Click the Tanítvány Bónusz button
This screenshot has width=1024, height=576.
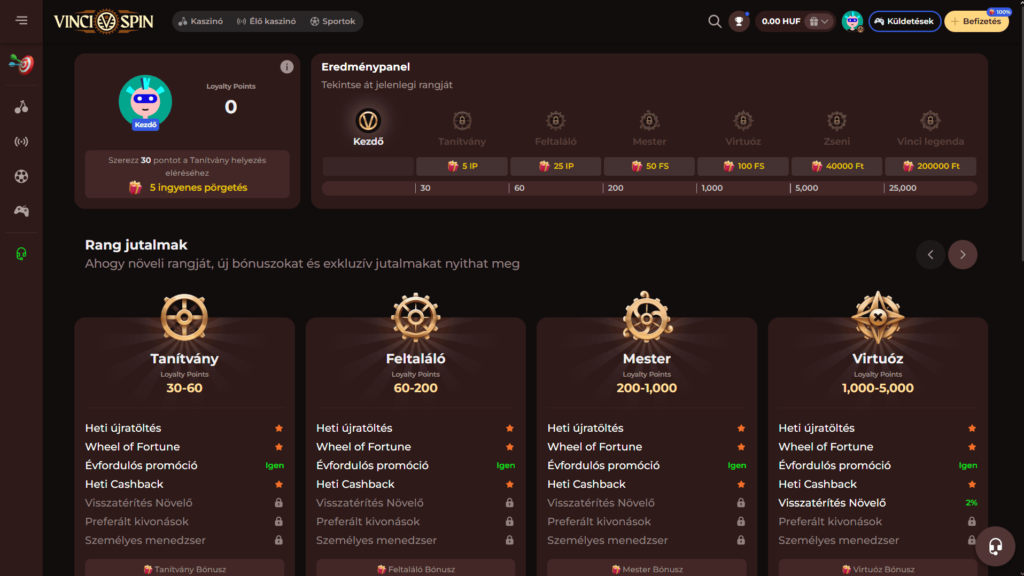(184, 568)
